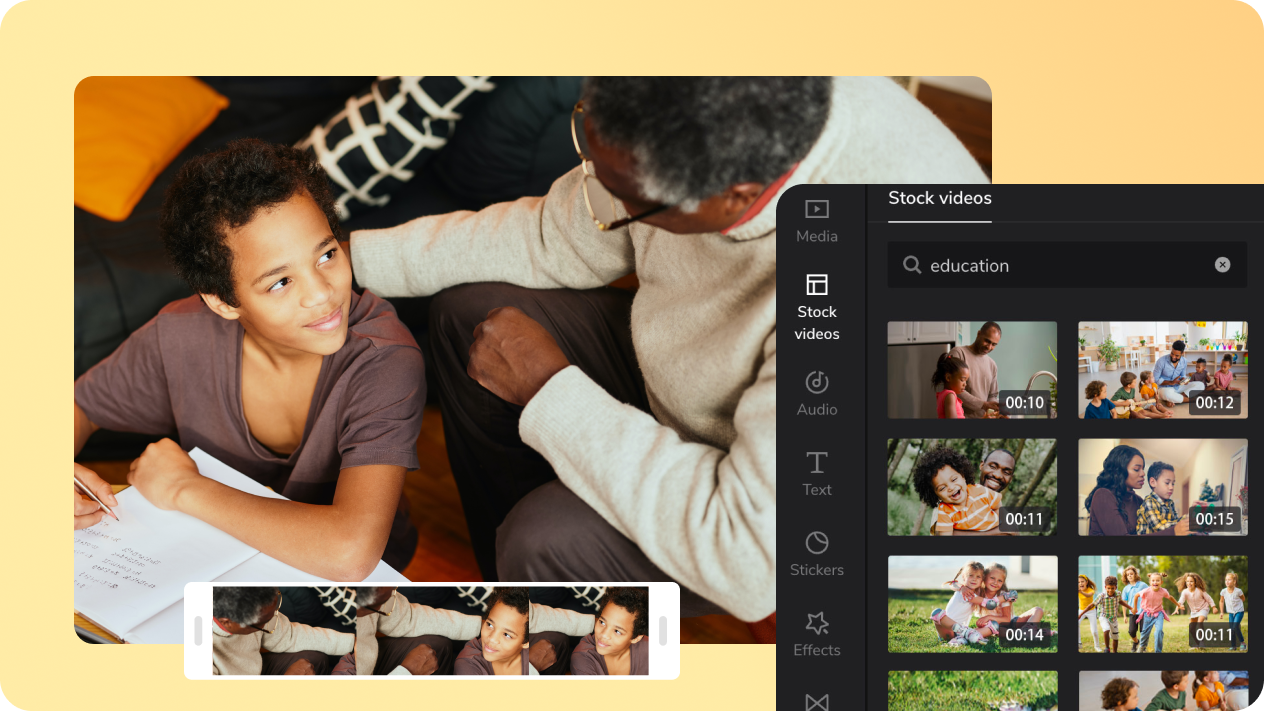Image resolution: width=1264 pixels, height=711 pixels.
Task: Click the Effects sidebar label
Action: [x=817, y=650]
